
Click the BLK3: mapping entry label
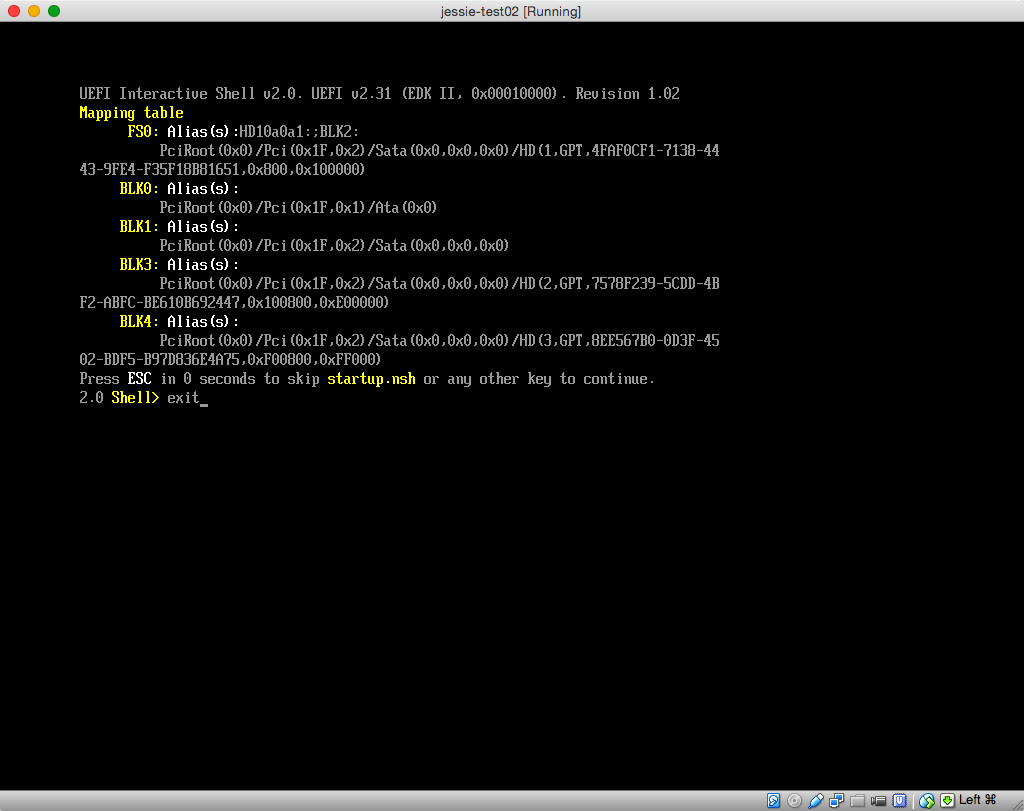pos(139,264)
